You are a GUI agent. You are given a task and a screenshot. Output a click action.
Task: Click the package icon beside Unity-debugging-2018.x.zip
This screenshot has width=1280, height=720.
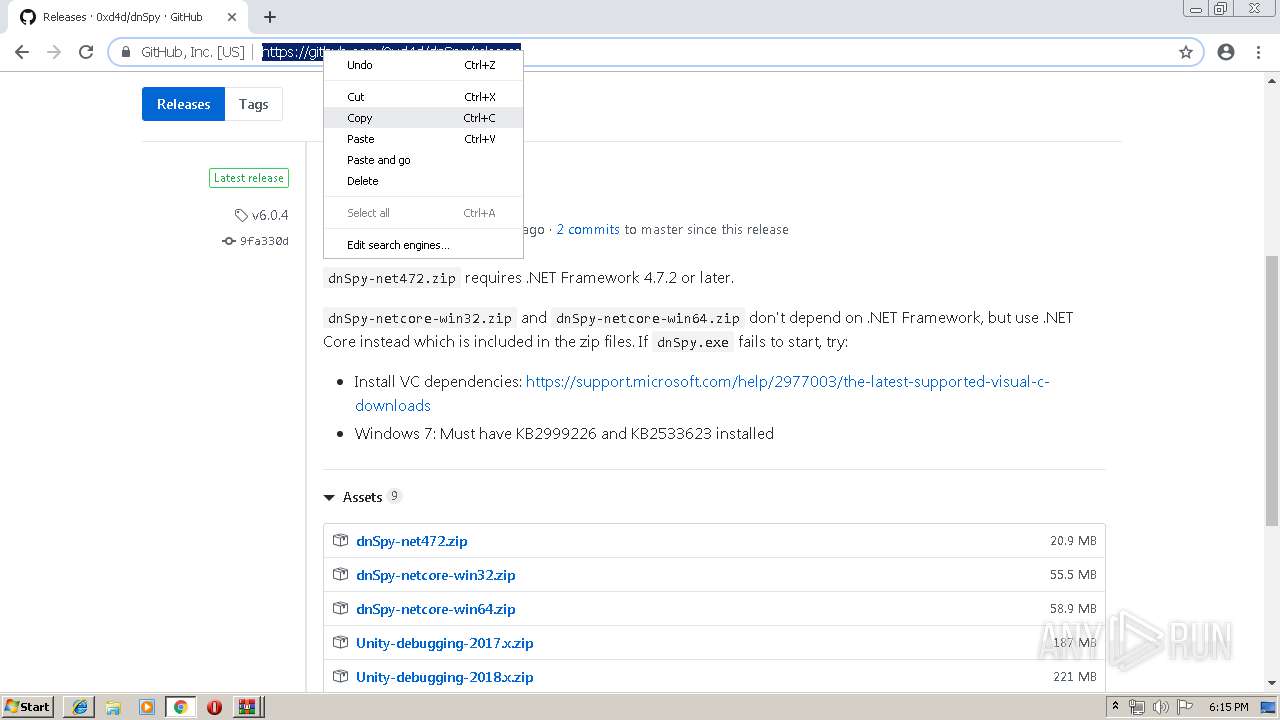point(340,676)
